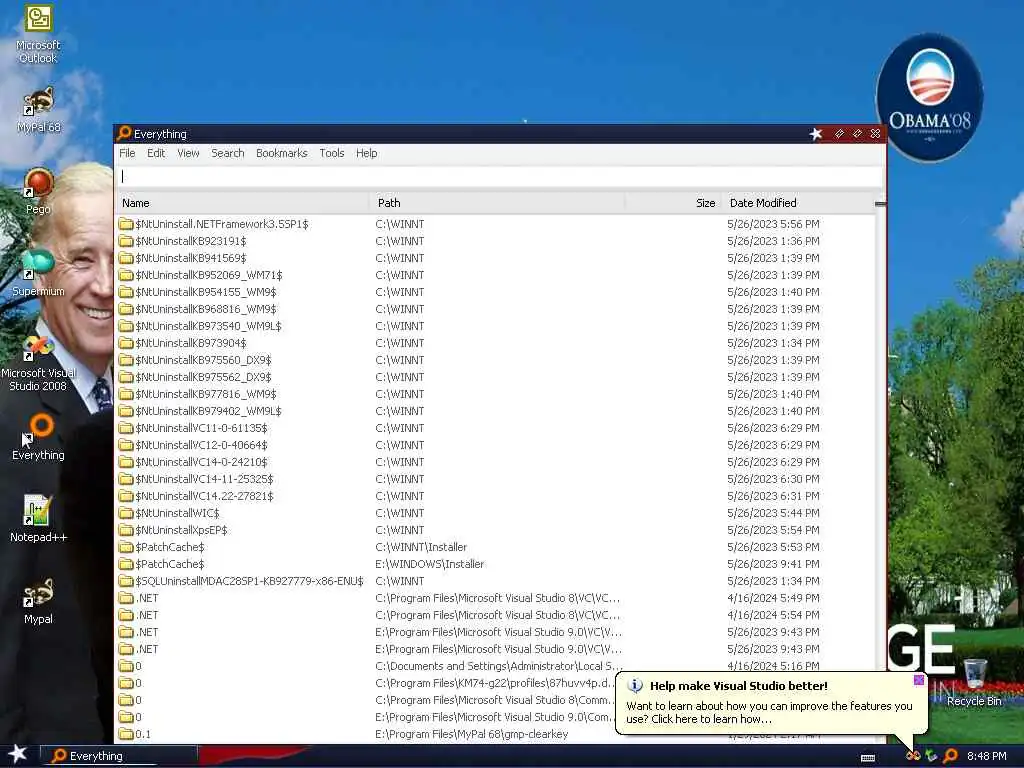Select the Notepad++ desktop shortcut
Viewport: 1024px width, 768px height.
tap(38, 519)
